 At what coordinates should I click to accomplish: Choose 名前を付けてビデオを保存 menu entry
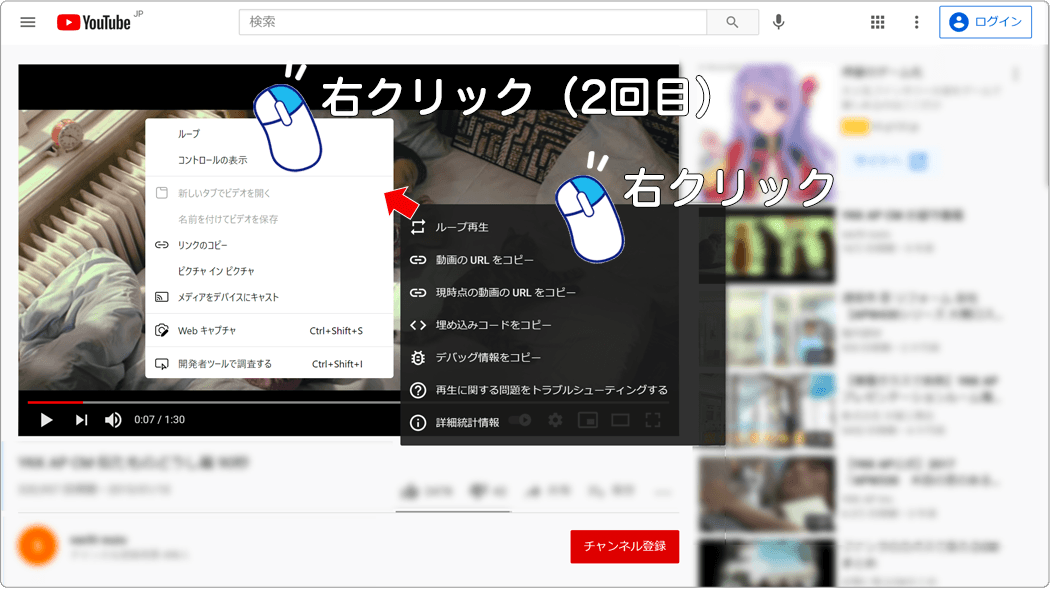(269, 219)
